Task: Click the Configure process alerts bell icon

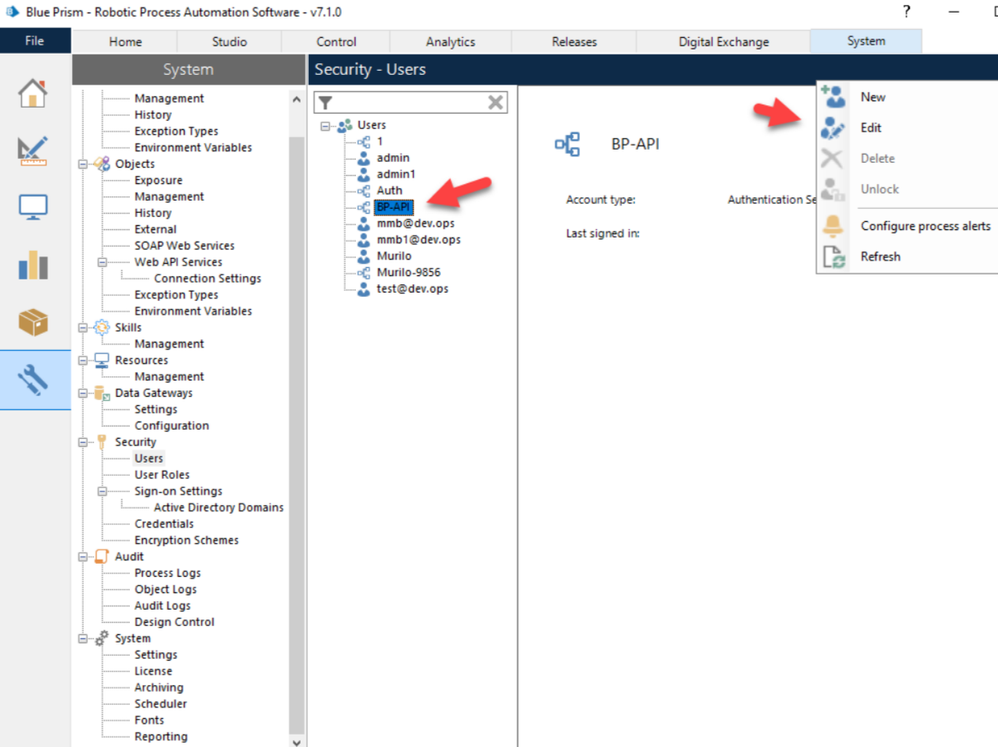Action: pos(833,226)
